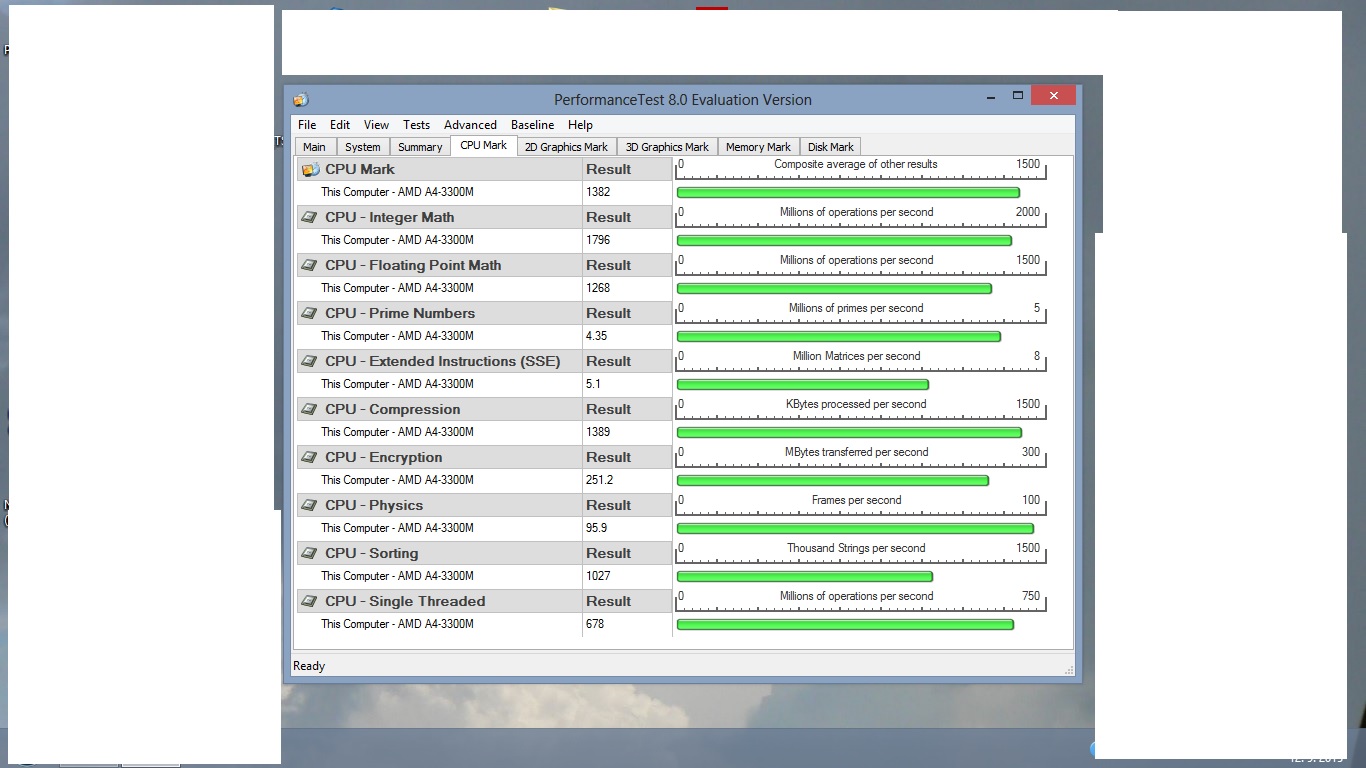The image size is (1366, 768).
Task: Click the Floating Point Math result bar
Action: (x=834, y=288)
